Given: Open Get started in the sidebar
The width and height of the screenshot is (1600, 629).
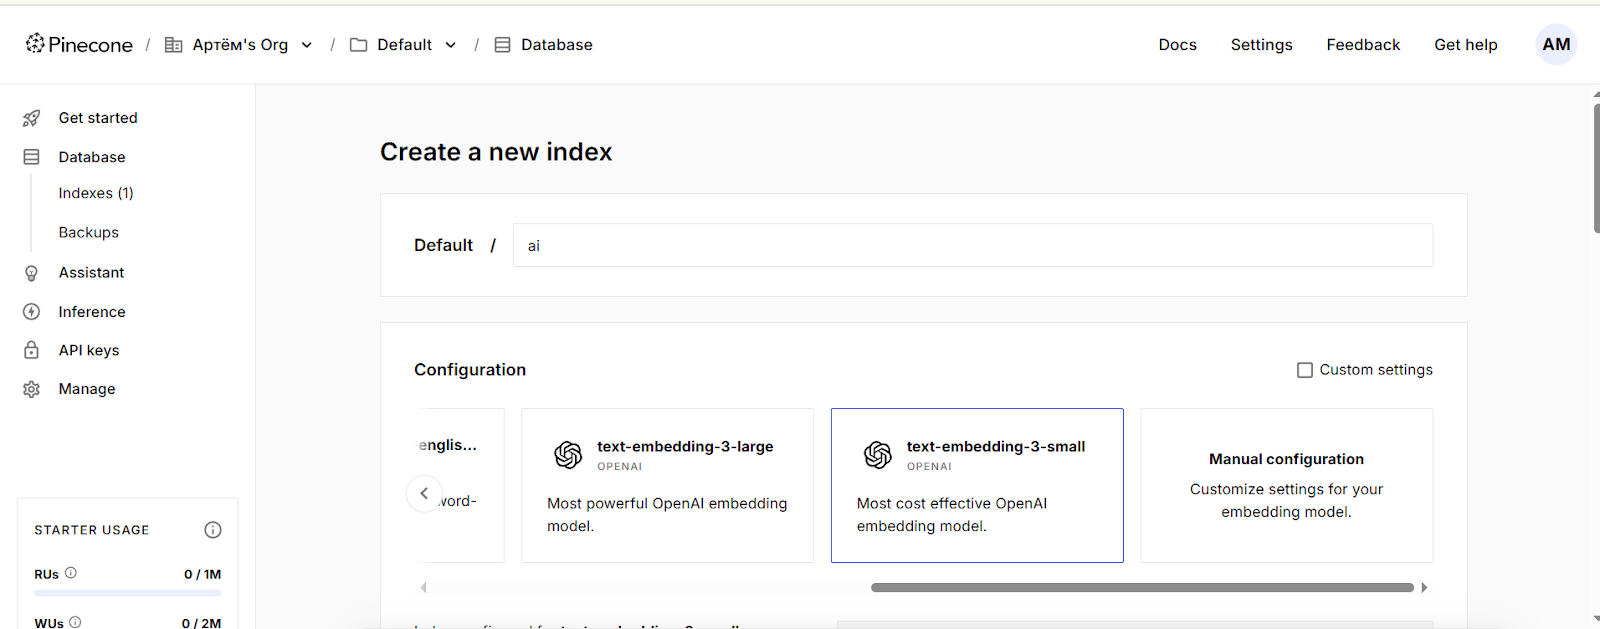Looking at the screenshot, I should [x=98, y=118].
